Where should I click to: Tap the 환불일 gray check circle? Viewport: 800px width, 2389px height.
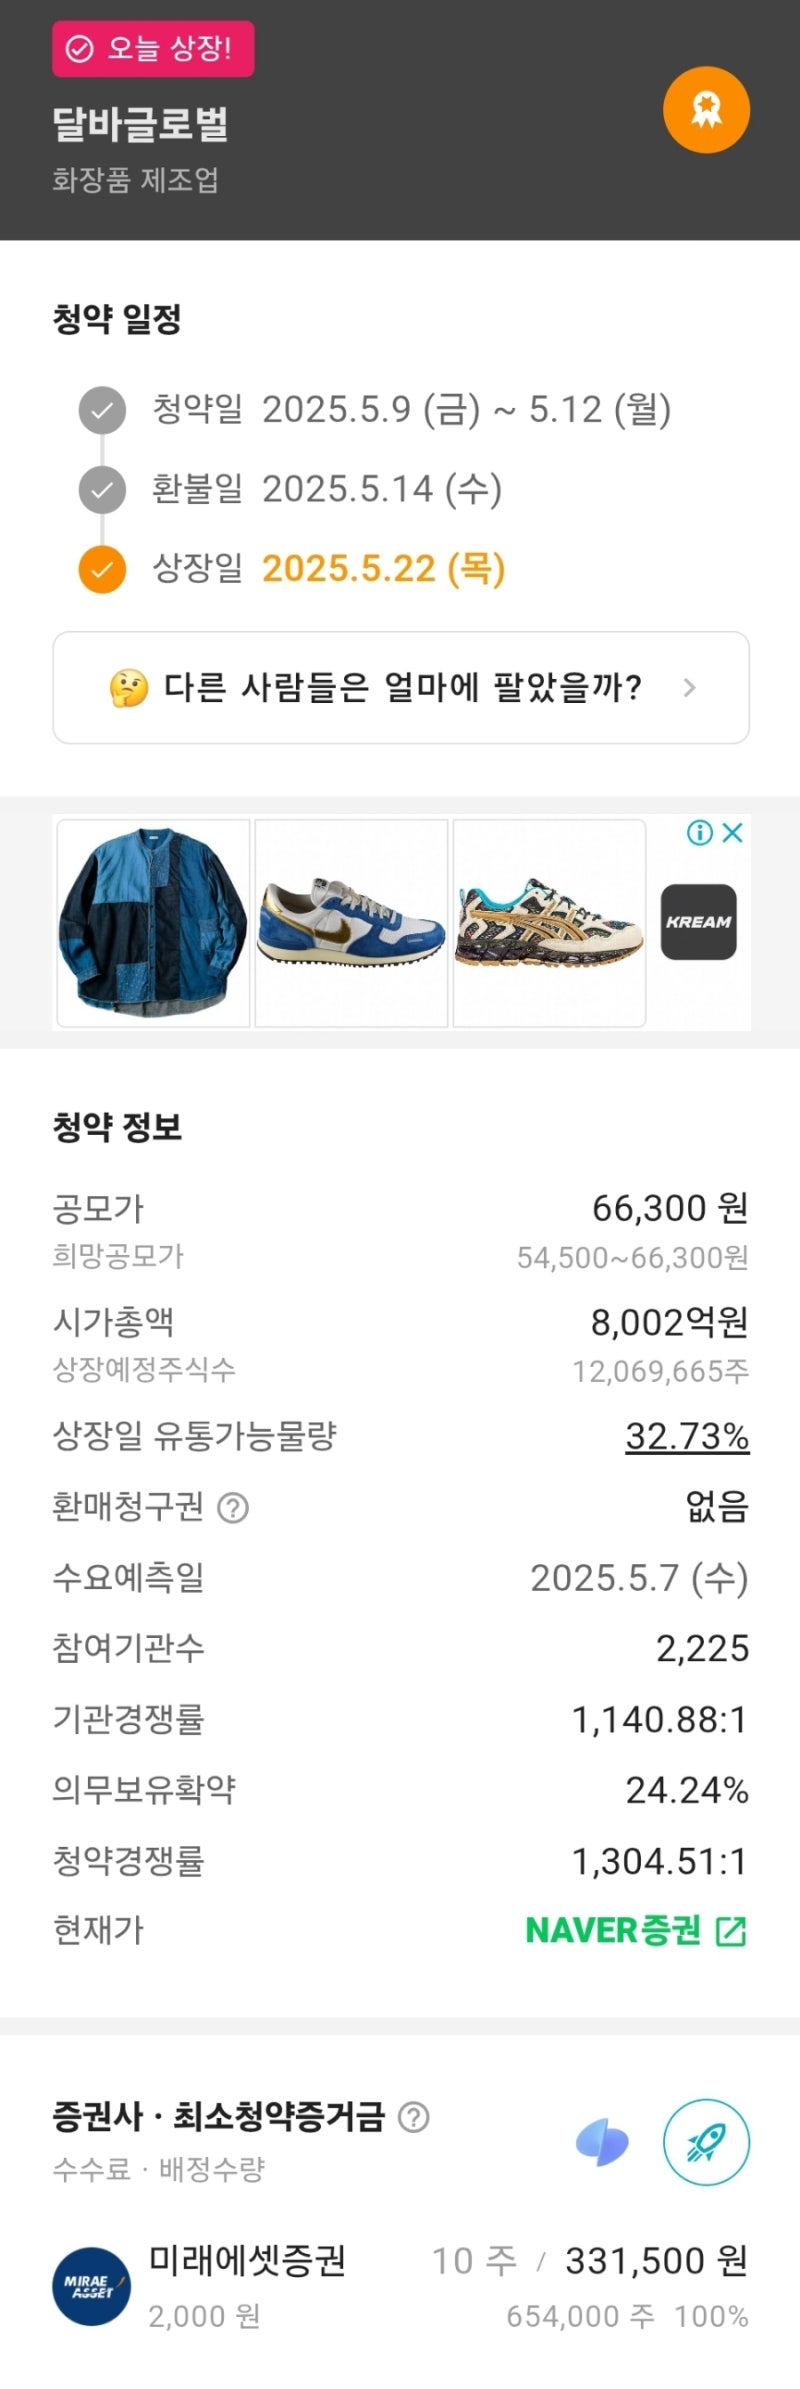pos(102,490)
